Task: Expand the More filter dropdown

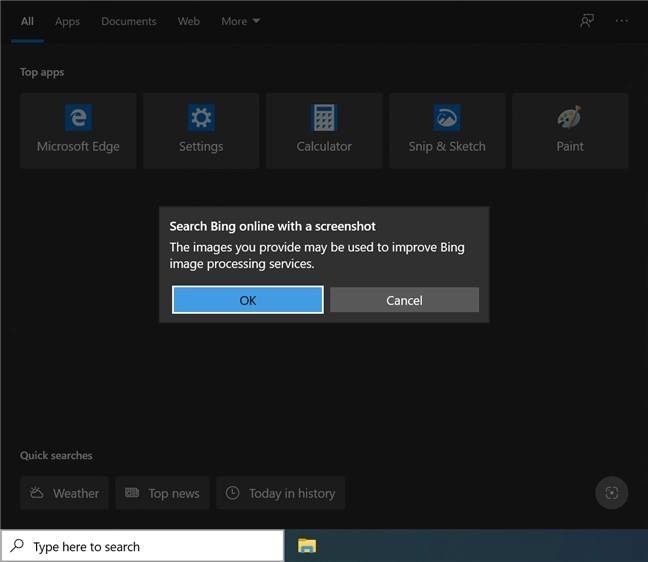Action: point(241,21)
